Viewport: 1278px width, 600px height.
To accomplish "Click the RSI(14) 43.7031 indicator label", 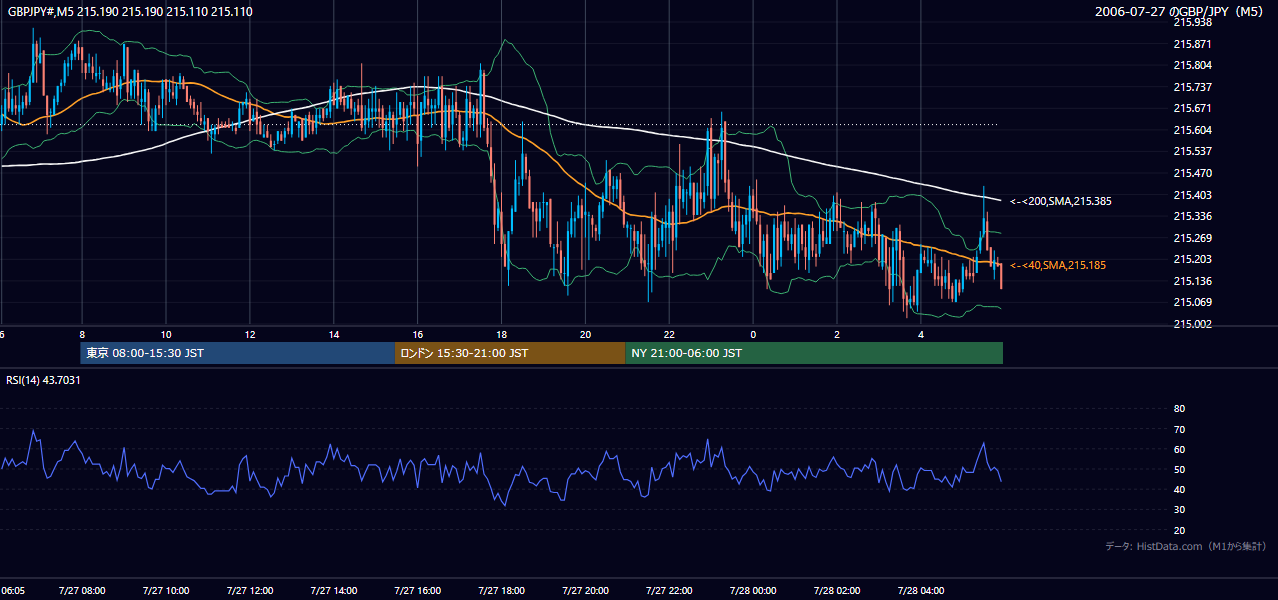I will 44,380.
